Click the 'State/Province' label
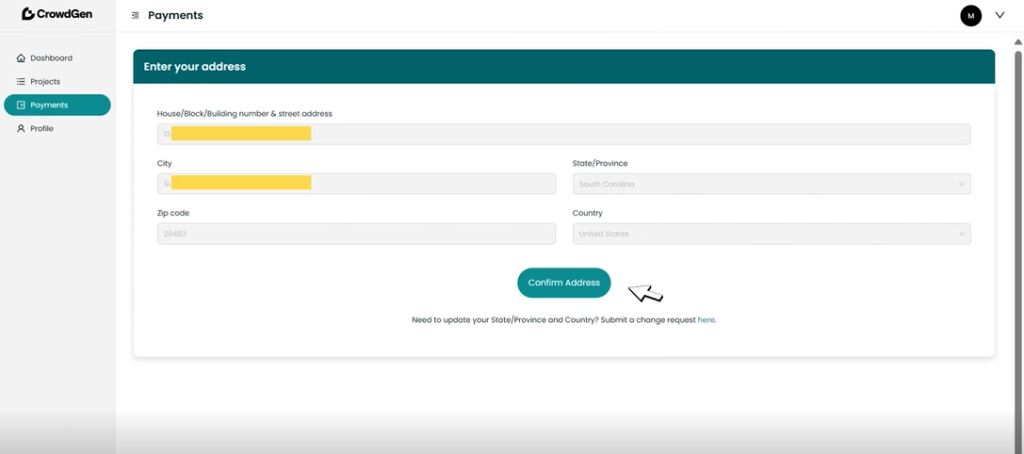The image size is (1024, 454). coord(600,163)
